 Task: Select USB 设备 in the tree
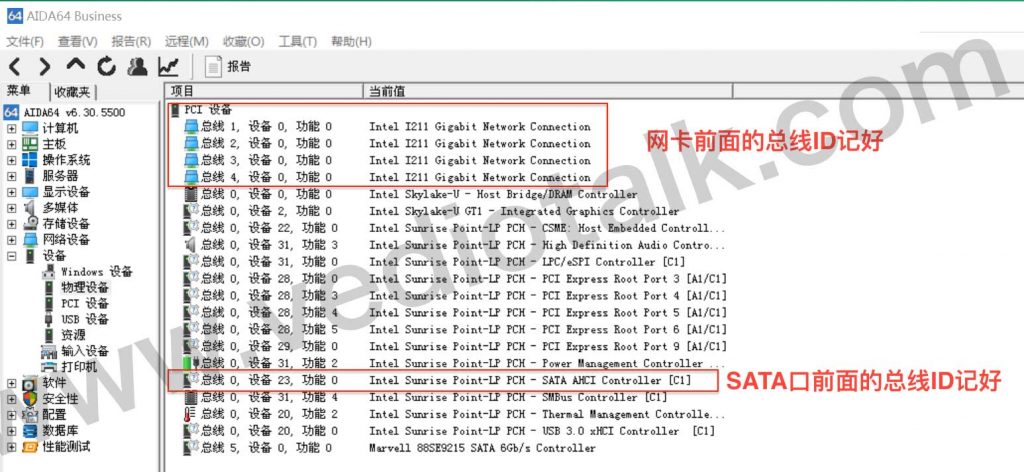85,319
